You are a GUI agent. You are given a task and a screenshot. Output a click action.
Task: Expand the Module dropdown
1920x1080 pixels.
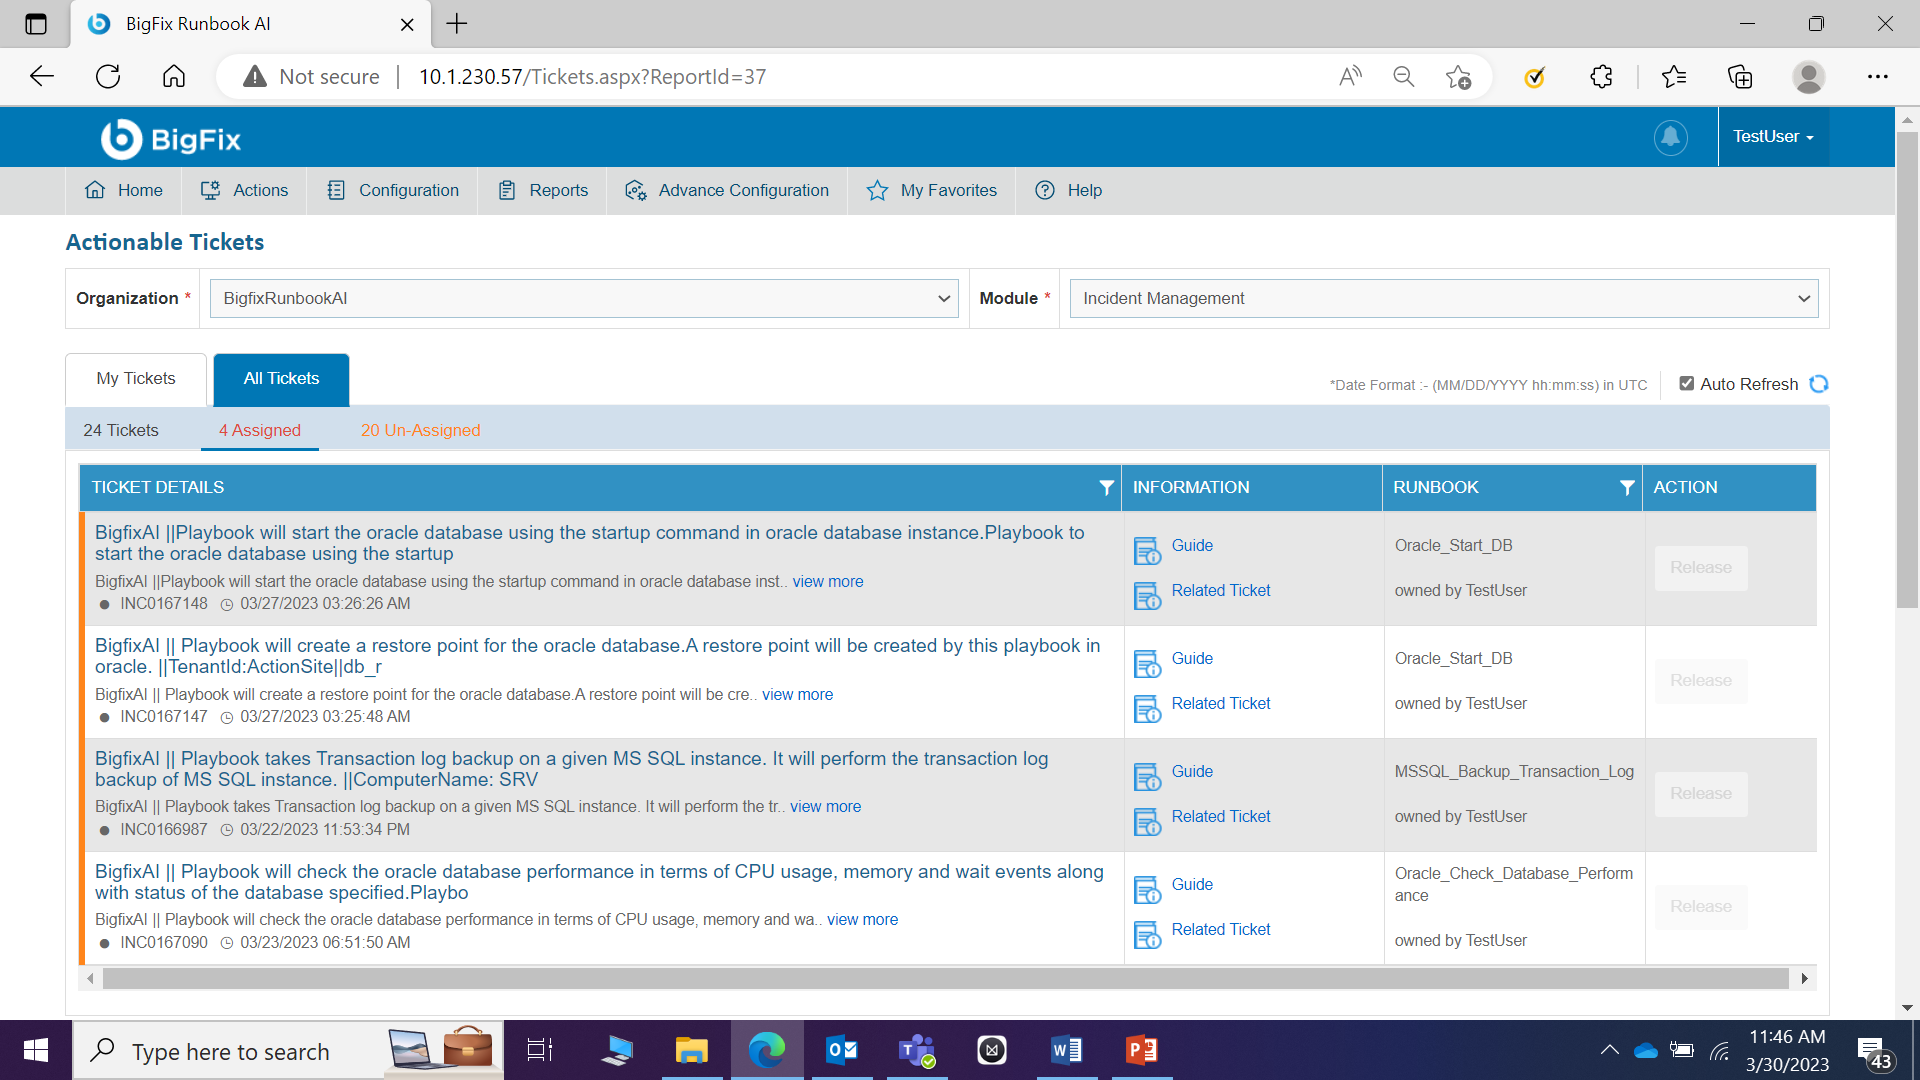click(1443, 298)
